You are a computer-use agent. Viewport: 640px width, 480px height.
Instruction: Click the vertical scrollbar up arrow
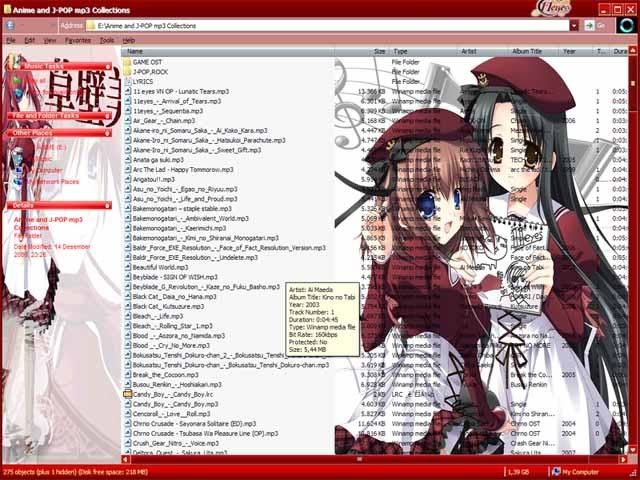coord(633,51)
